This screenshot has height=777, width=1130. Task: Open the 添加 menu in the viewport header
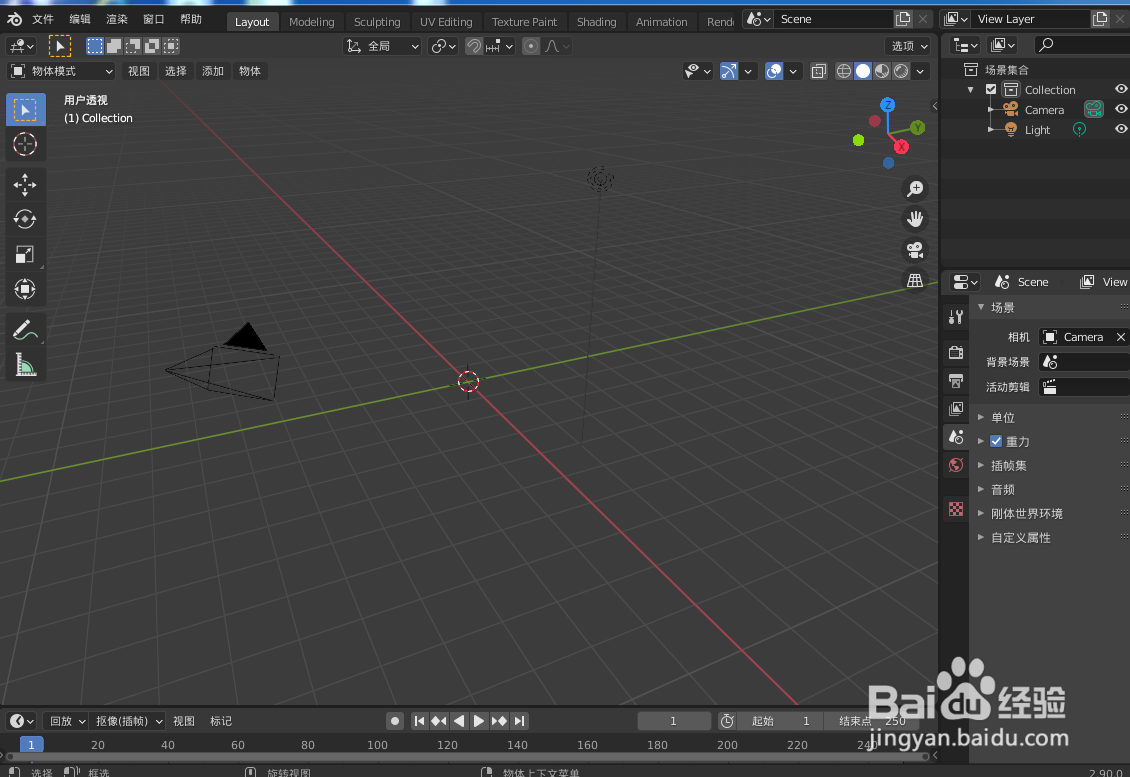(212, 71)
